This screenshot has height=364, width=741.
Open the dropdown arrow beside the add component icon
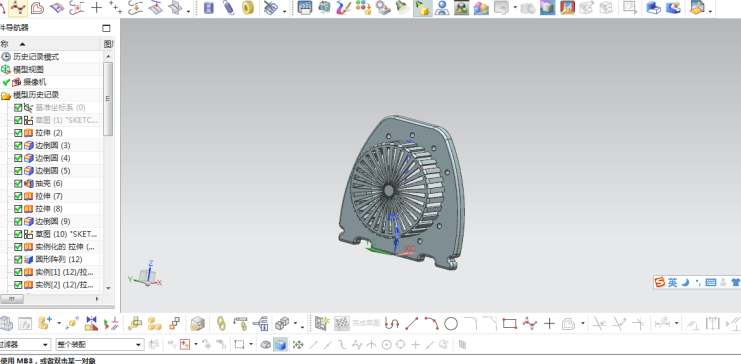[59, 324]
